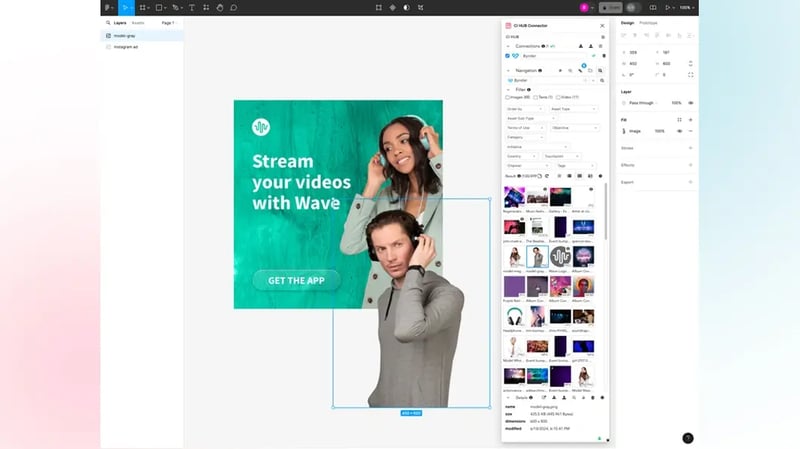800x449 pixels.
Task: Click the search icon in Layers panel
Action: click(x=108, y=23)
